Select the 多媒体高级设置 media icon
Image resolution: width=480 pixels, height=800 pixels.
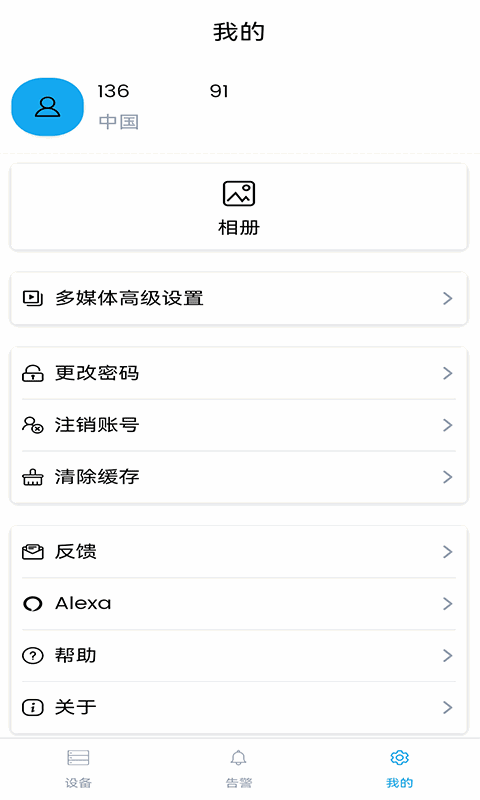[x=33, y=298]
